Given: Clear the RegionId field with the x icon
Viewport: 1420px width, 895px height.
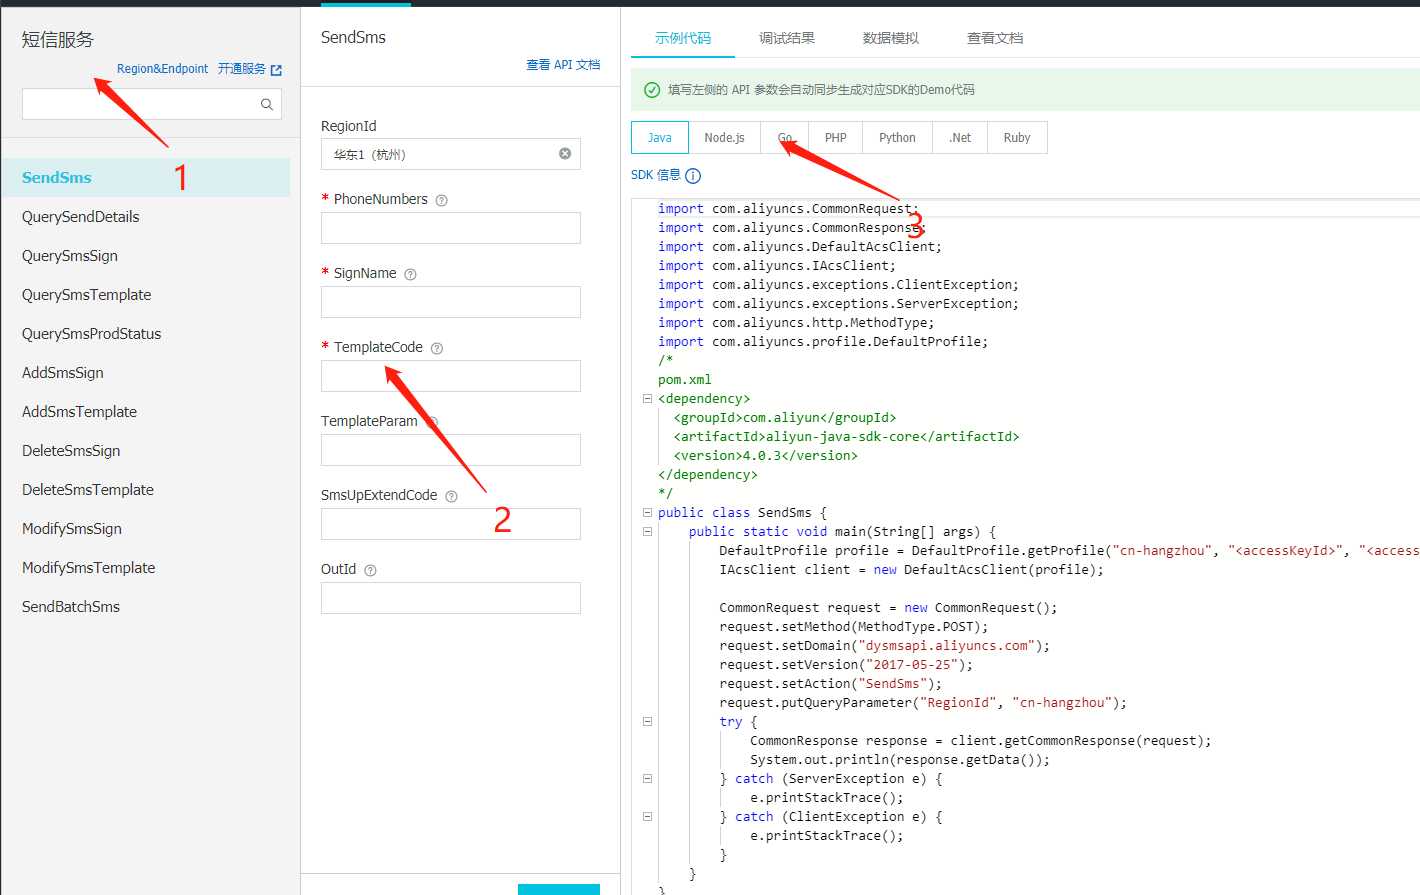Looking at the screenshot, I should coord(565,153).
